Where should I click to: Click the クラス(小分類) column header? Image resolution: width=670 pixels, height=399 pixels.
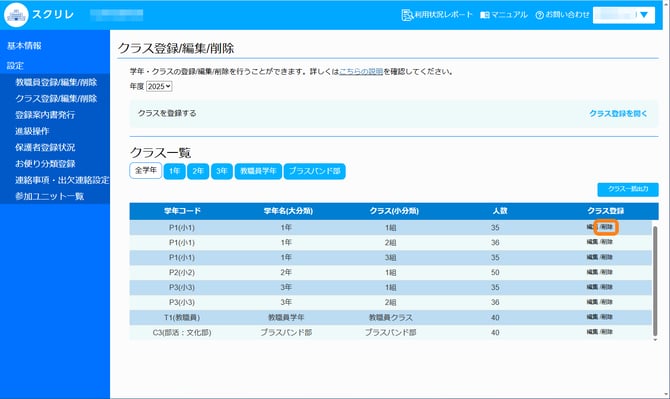coord(394,211)
